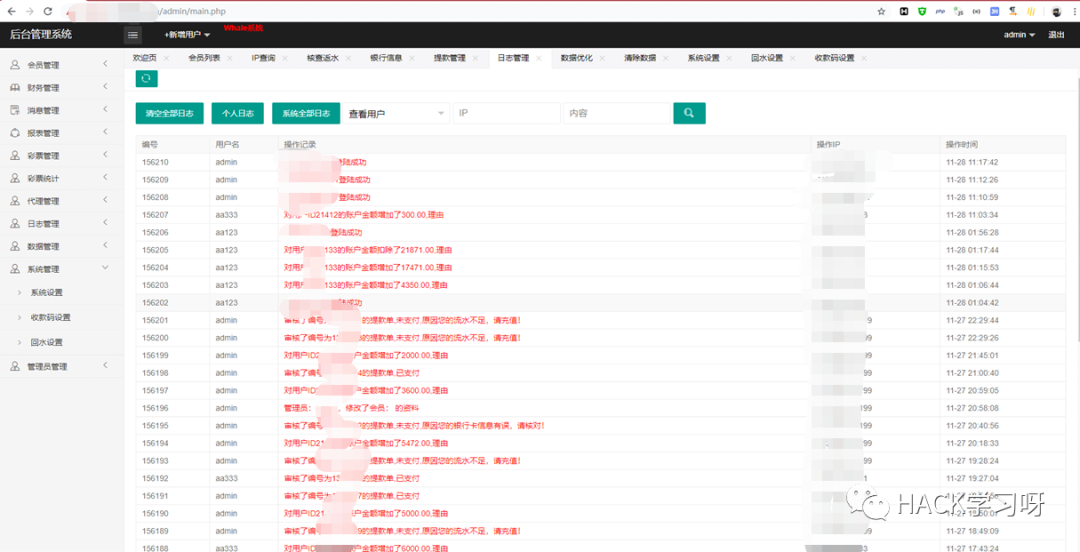The width and height of the screenshot is (1080, 552).
Task: Open 系统设置 in the sidebar submenu
Action: pos(46,293)
